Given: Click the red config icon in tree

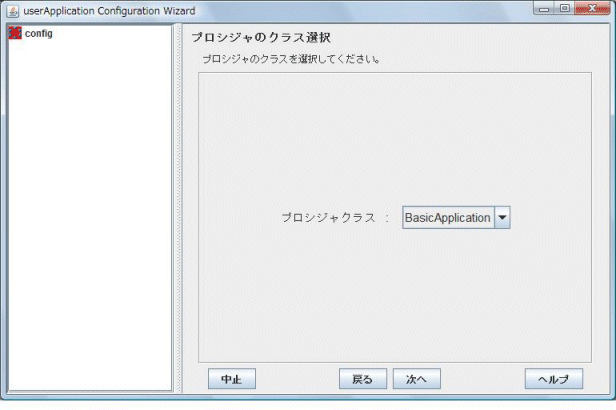Looking at the screenshot, I should 15,33.
